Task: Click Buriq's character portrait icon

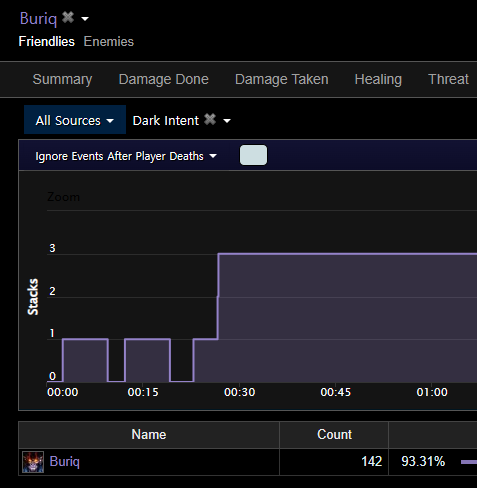Action: pyautogui.click(x=33, y=462)
